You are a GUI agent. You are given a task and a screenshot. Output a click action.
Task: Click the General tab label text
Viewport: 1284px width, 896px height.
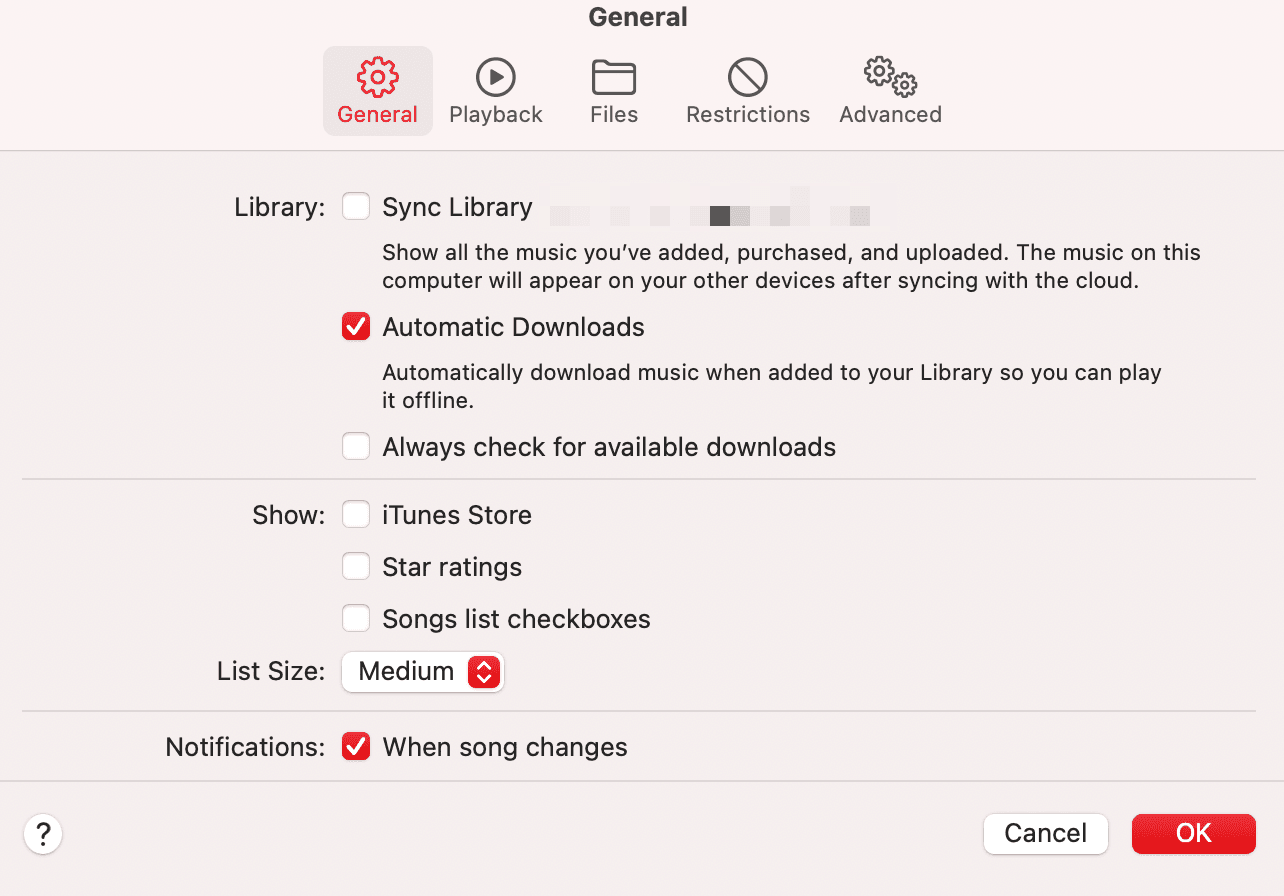pyautogui.click(x=378, y=115)
